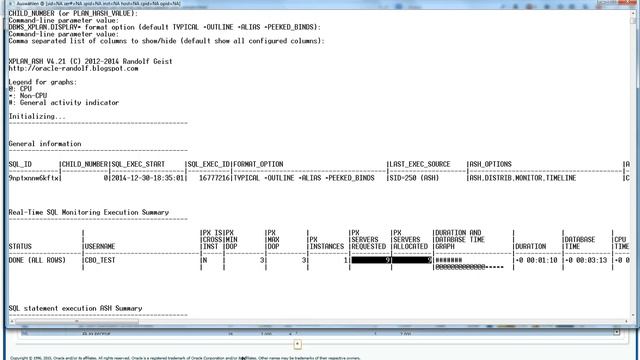
Task: Select SQL_EXEC_ID value 16777216
Action: coord(215,178)
